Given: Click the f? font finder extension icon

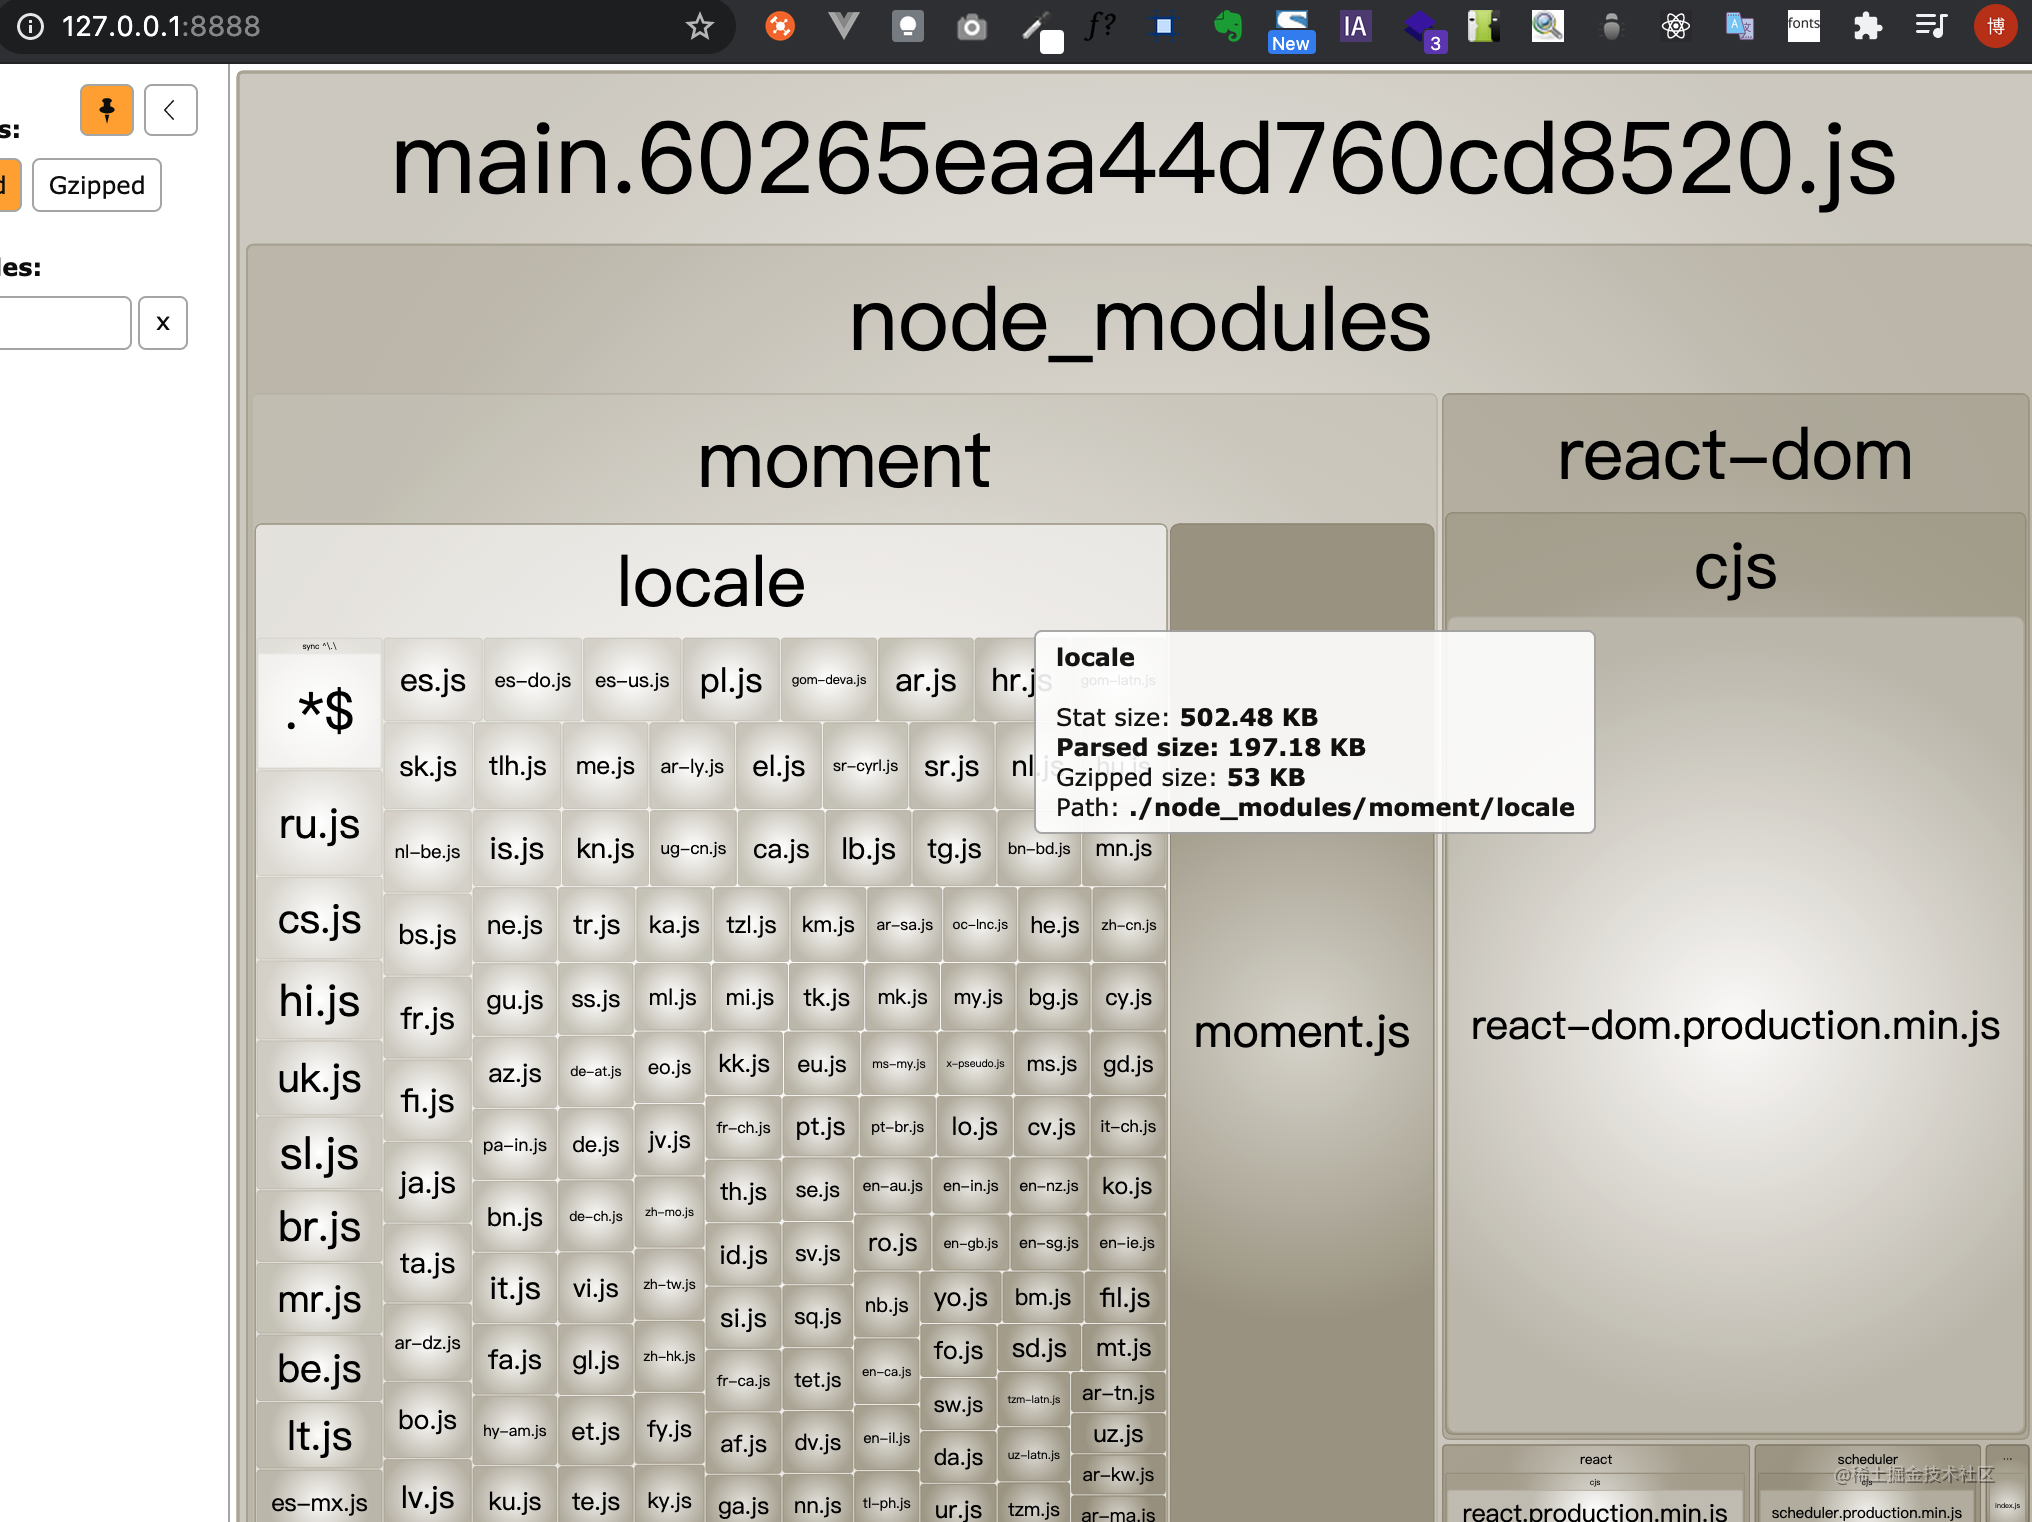Looking at the screenshot, I should coord(1099,26).
